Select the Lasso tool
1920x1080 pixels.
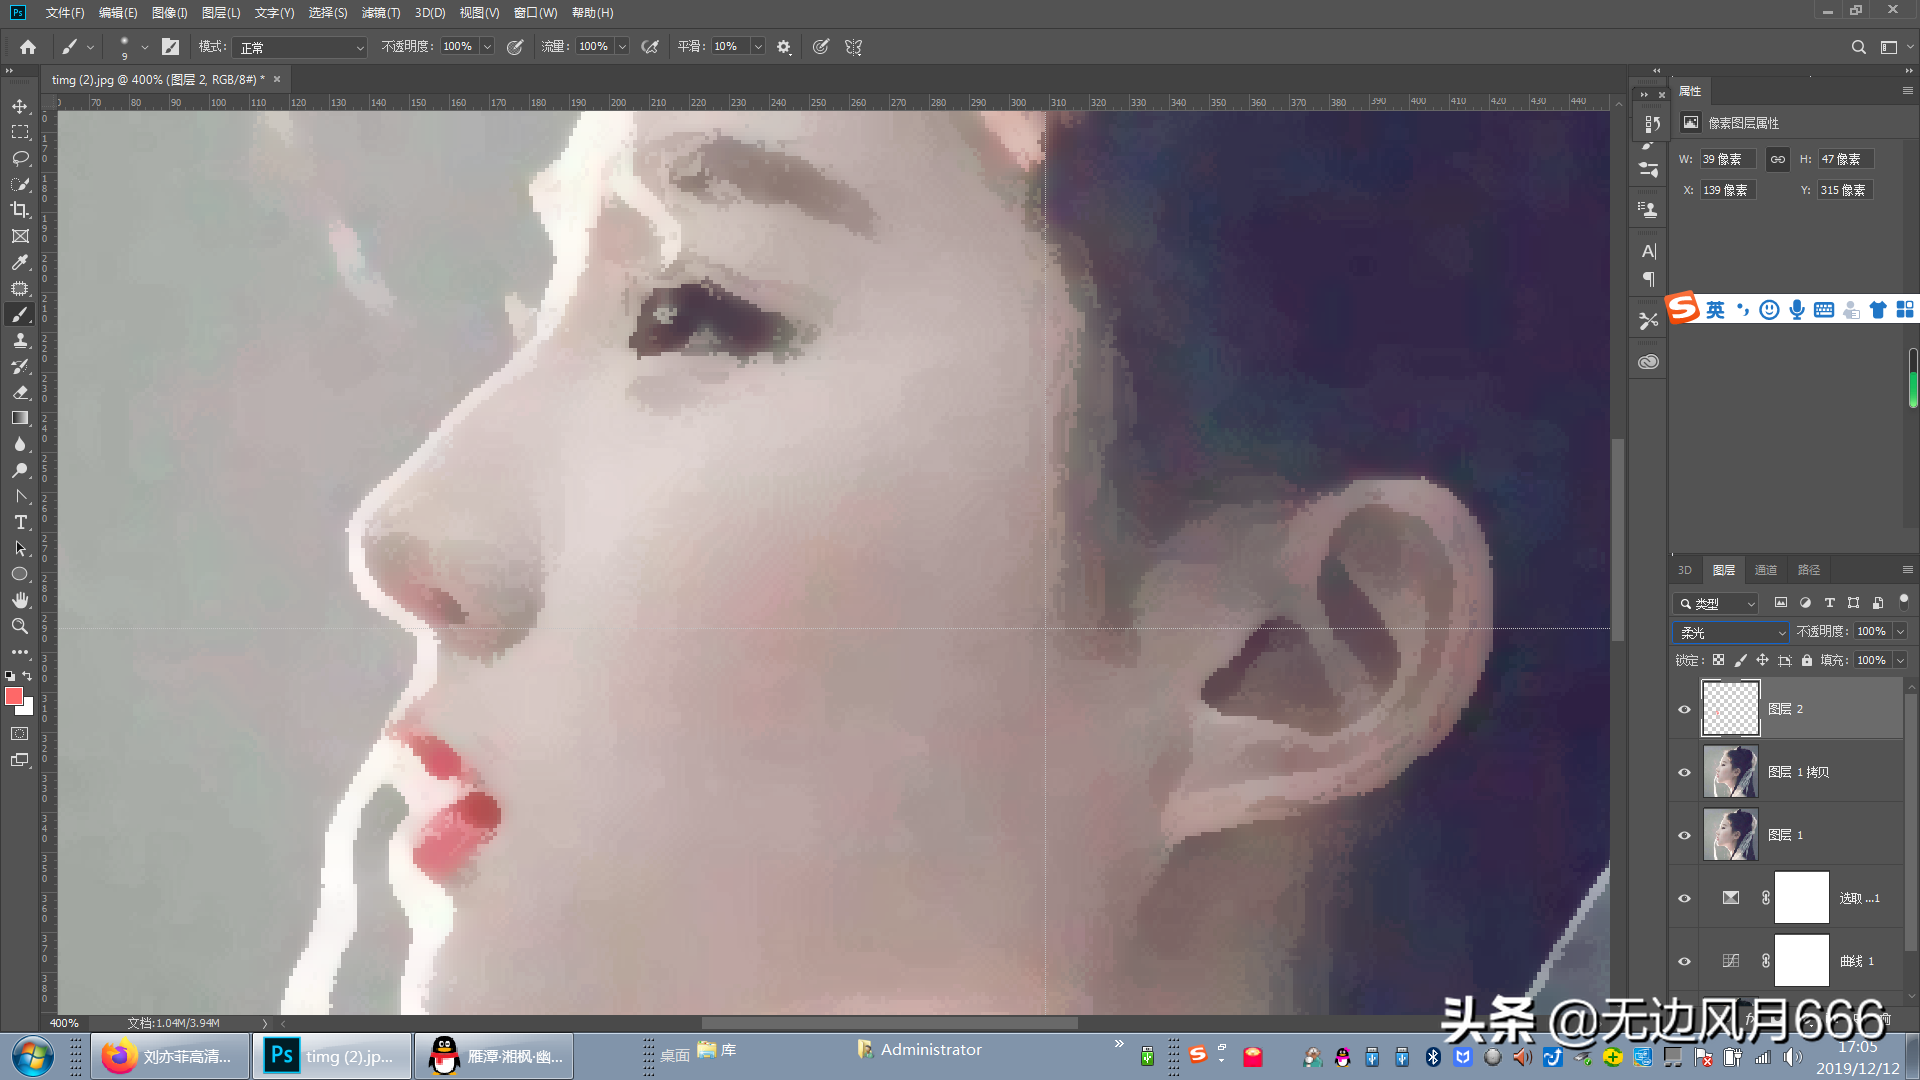(x=20, y=158)
